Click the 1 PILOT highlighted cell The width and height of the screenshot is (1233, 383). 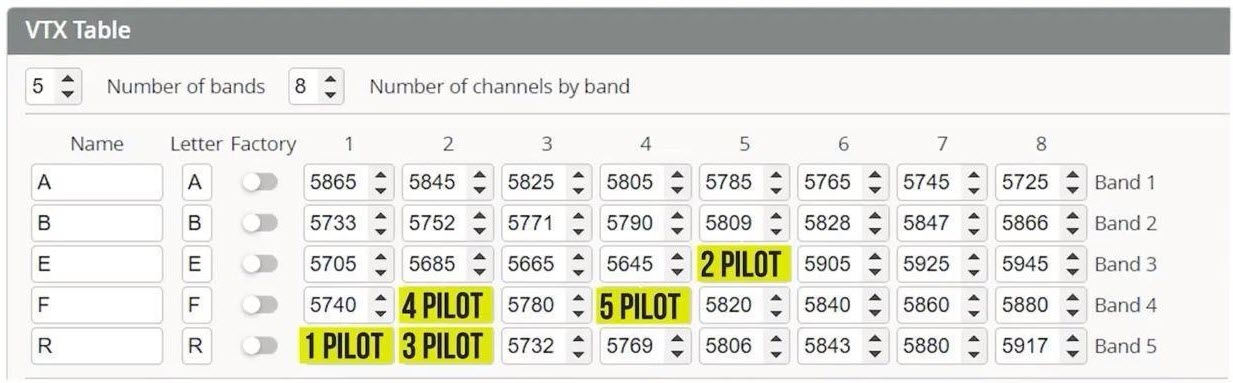pyautogui.click(x=346, y=346)
